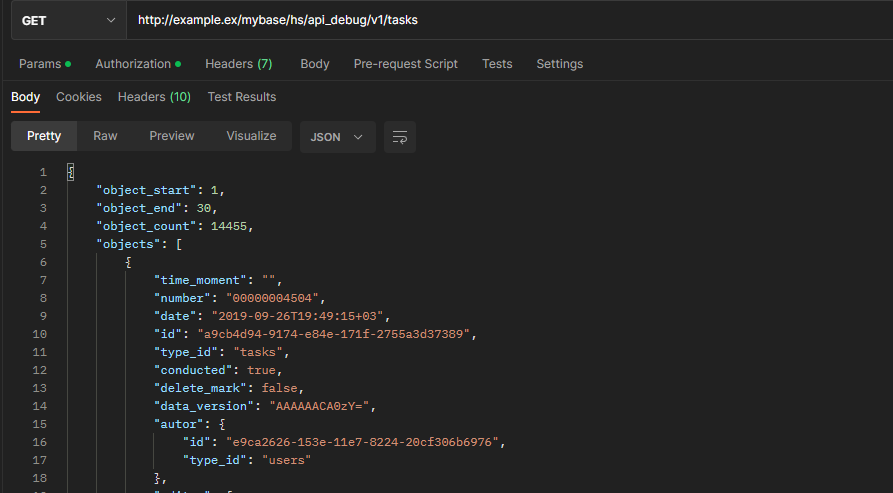The height and width of the screenshot is (493, 893).
Task: Select the Preview view mode
Action: [x=172, y=136]
